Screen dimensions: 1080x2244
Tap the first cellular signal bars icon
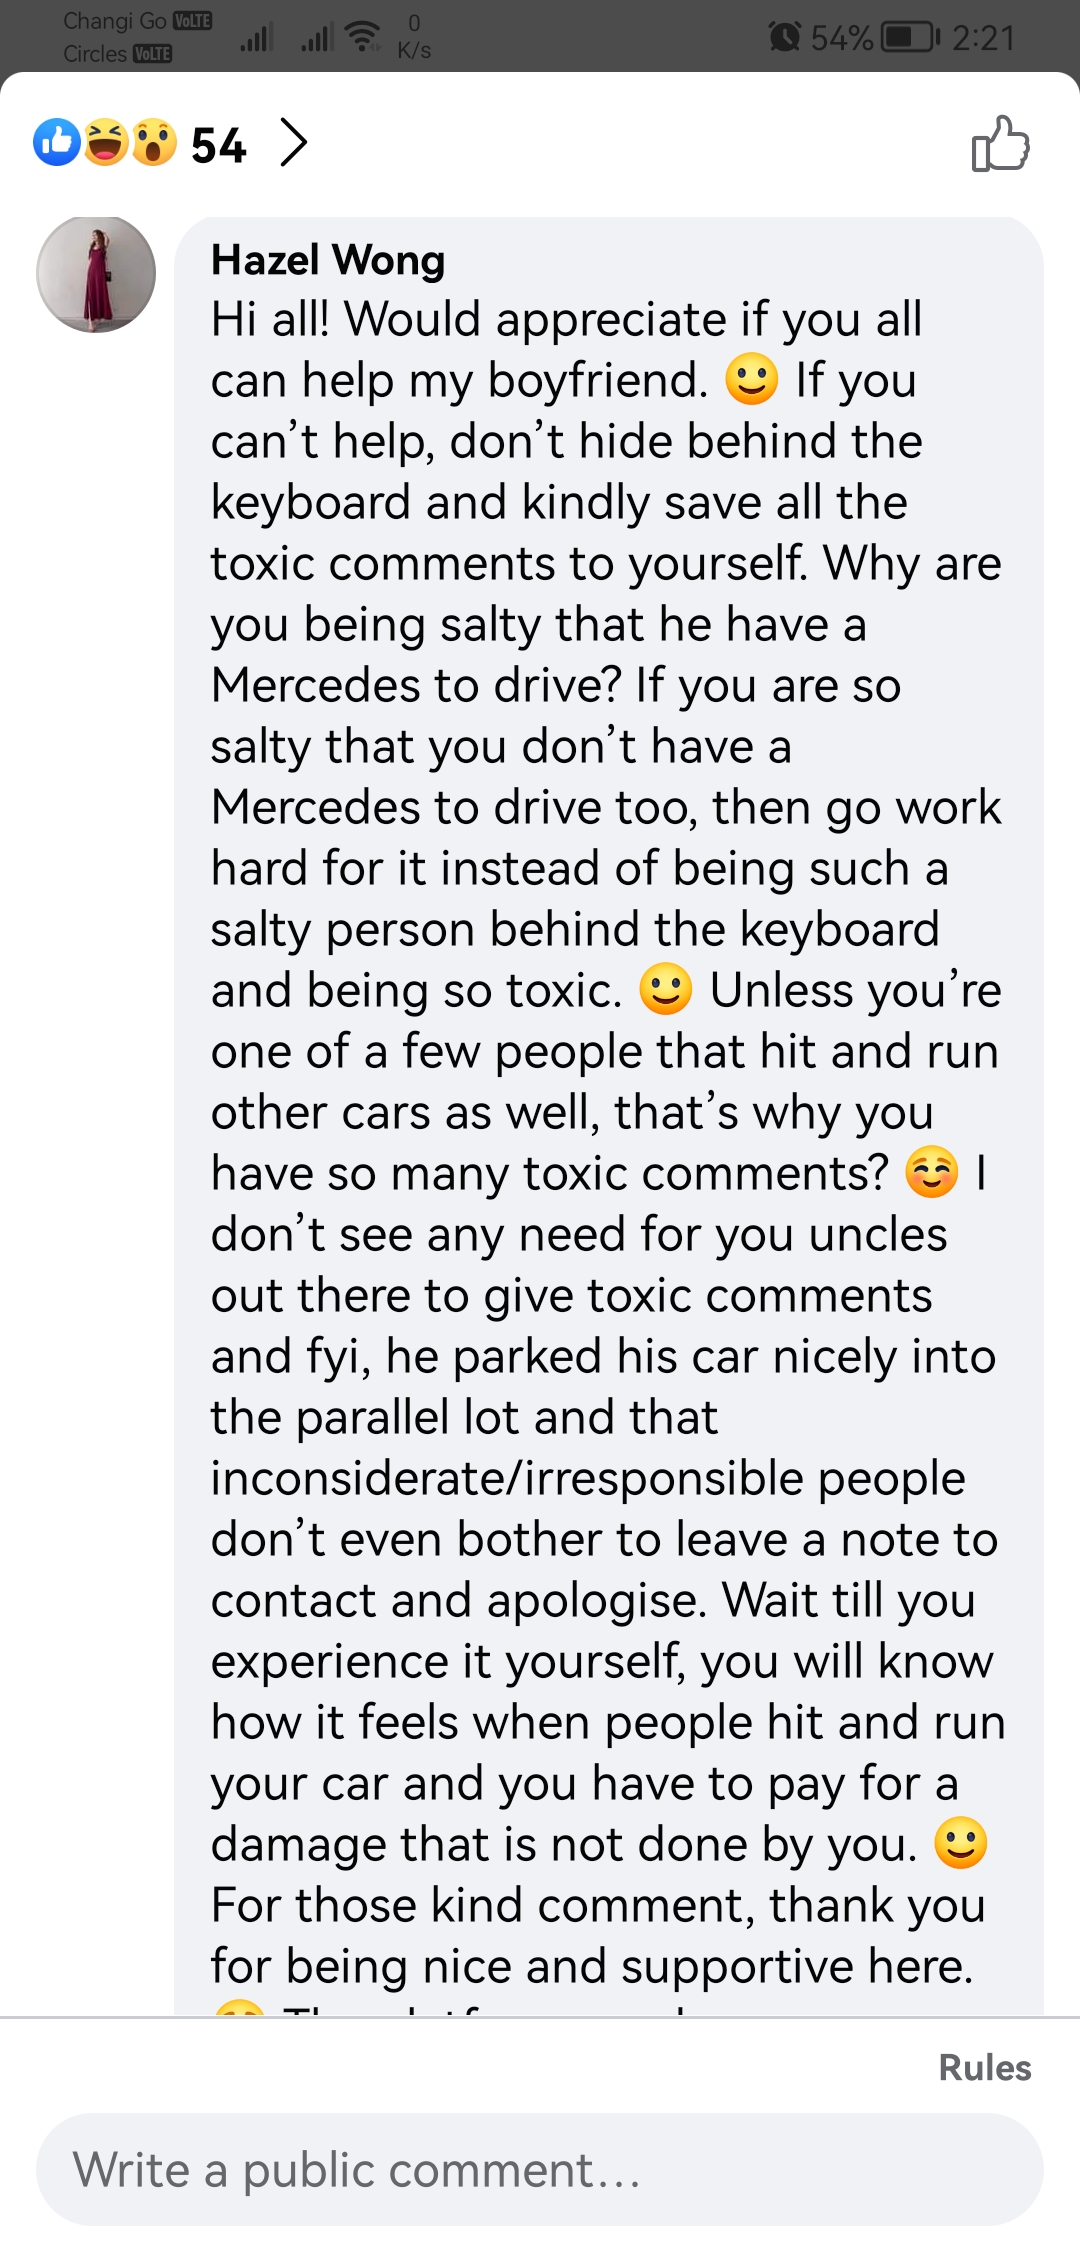(x=256, y=38)
